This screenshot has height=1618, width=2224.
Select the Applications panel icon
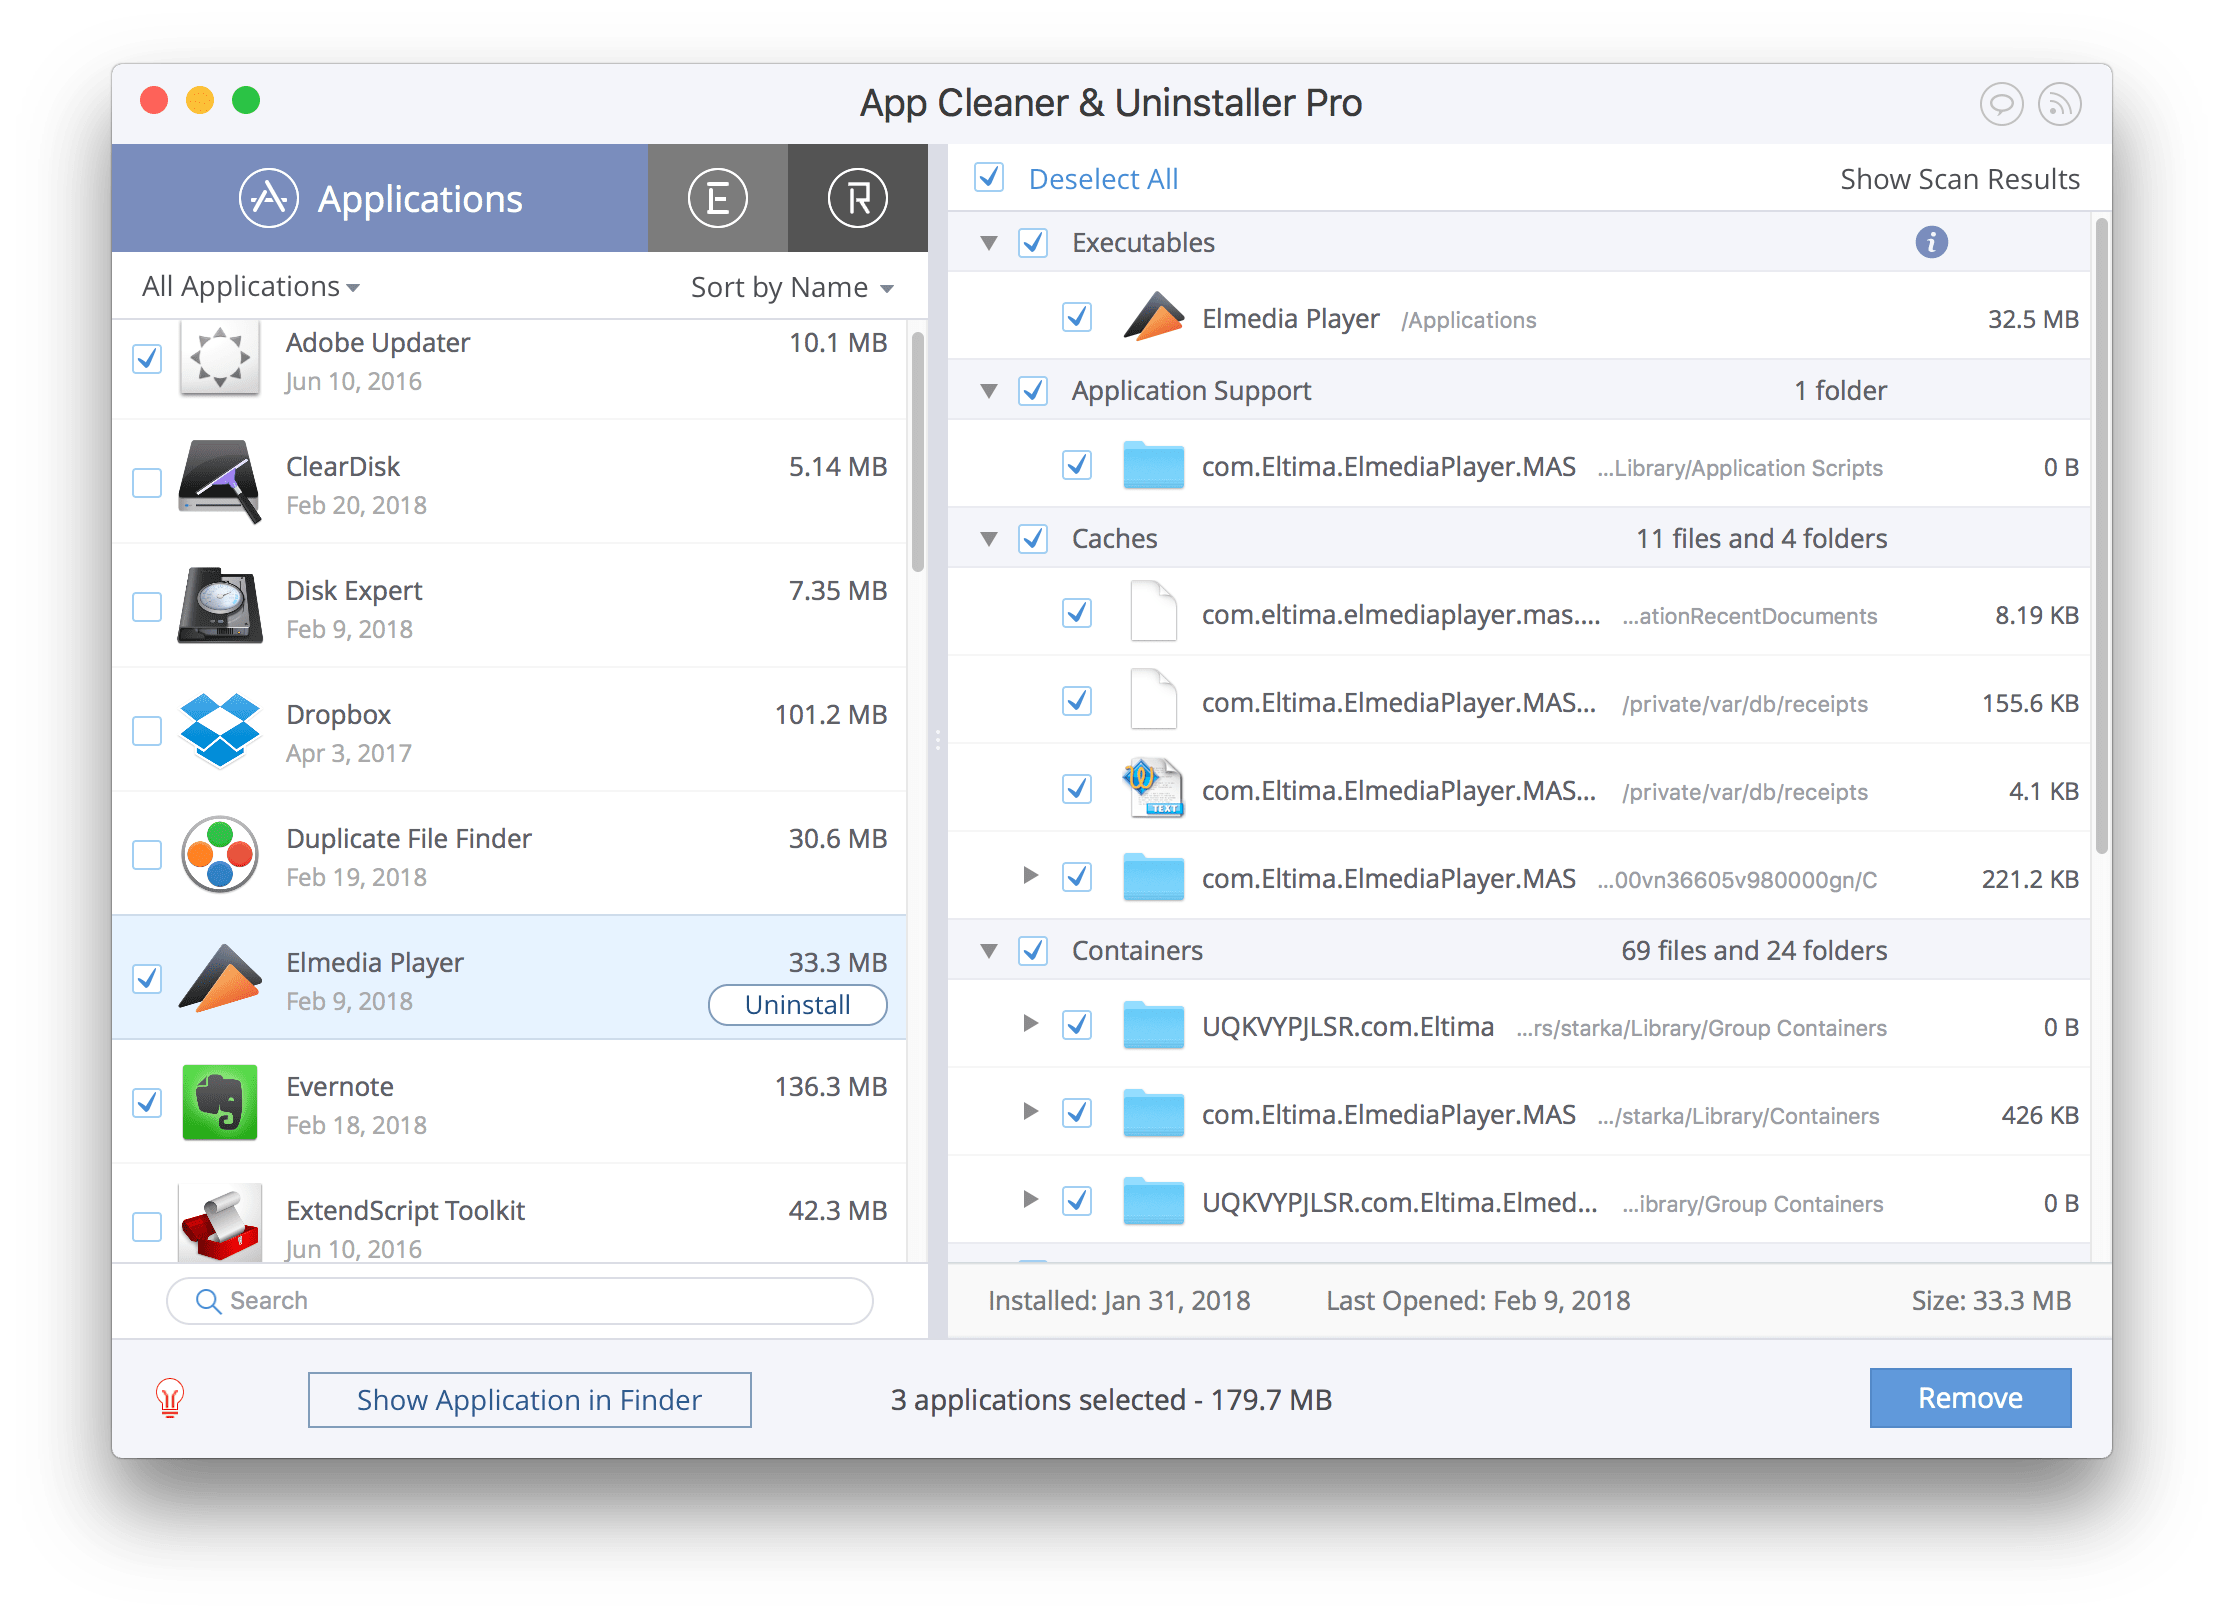pos(268,198)
